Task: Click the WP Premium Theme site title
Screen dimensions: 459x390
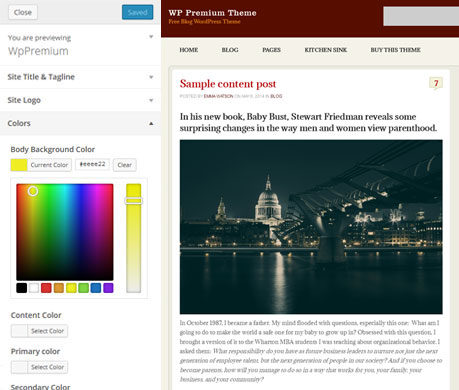Action: (x=212, y=13)
